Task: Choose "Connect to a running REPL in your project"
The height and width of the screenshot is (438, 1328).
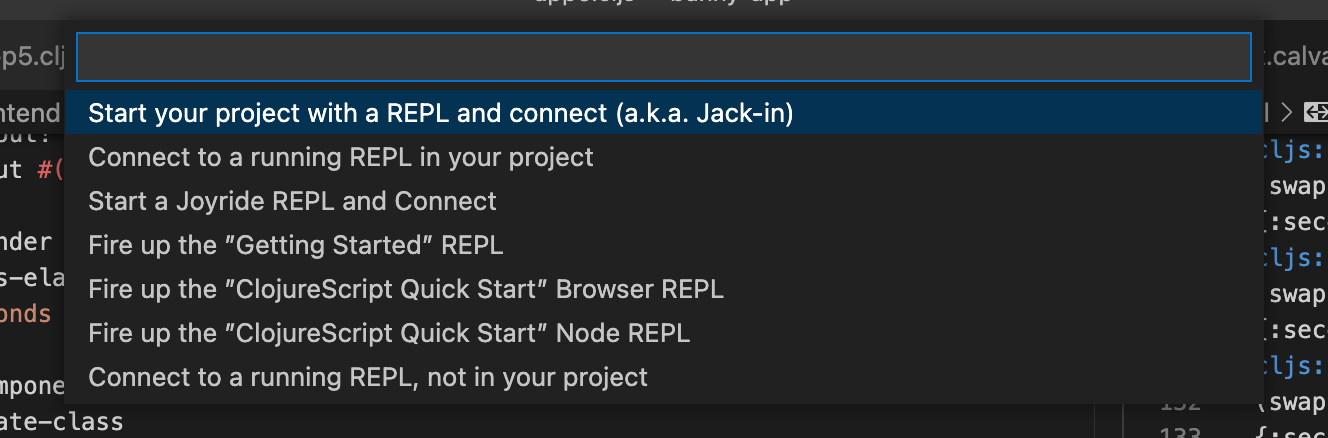Action: coord(341,157)
